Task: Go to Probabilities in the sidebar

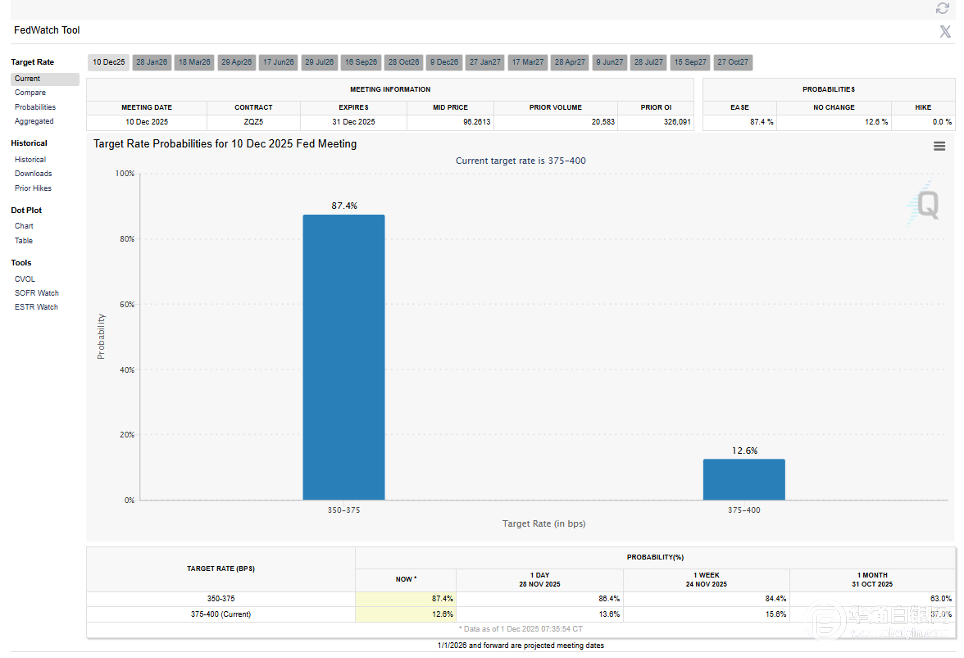Action: 35,107
